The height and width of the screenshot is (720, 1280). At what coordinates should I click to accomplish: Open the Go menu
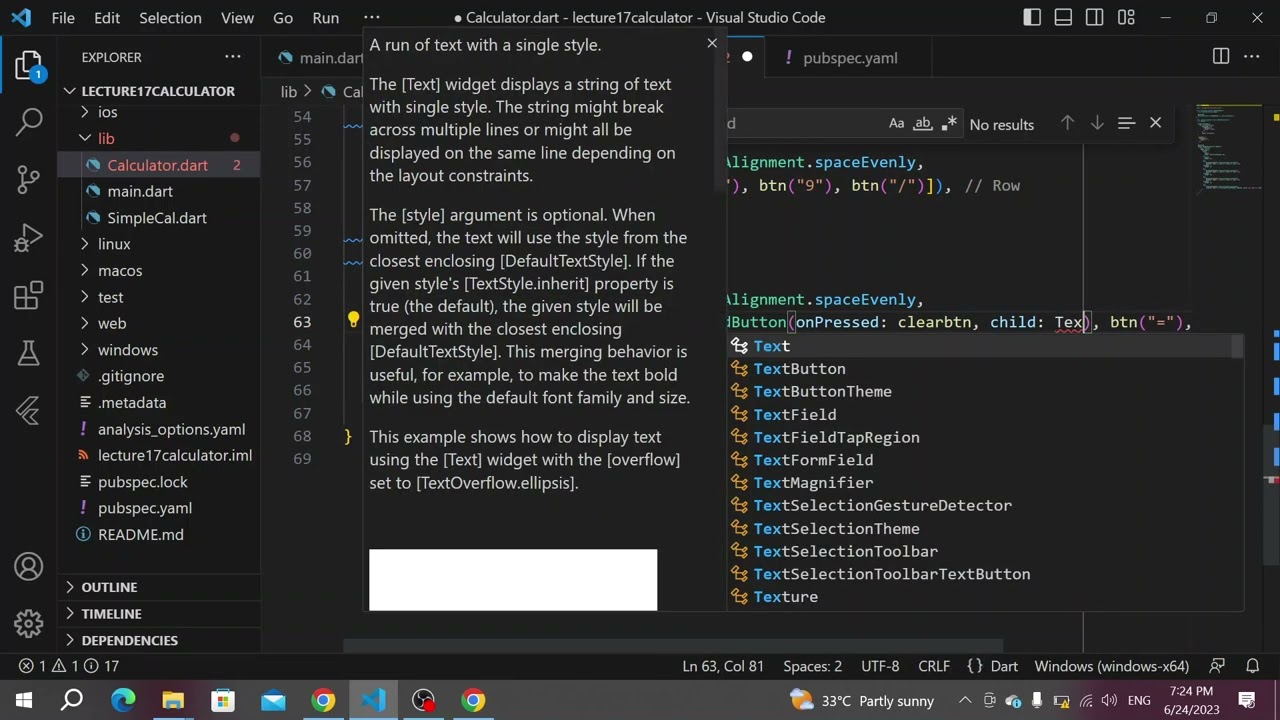point(283,18)
